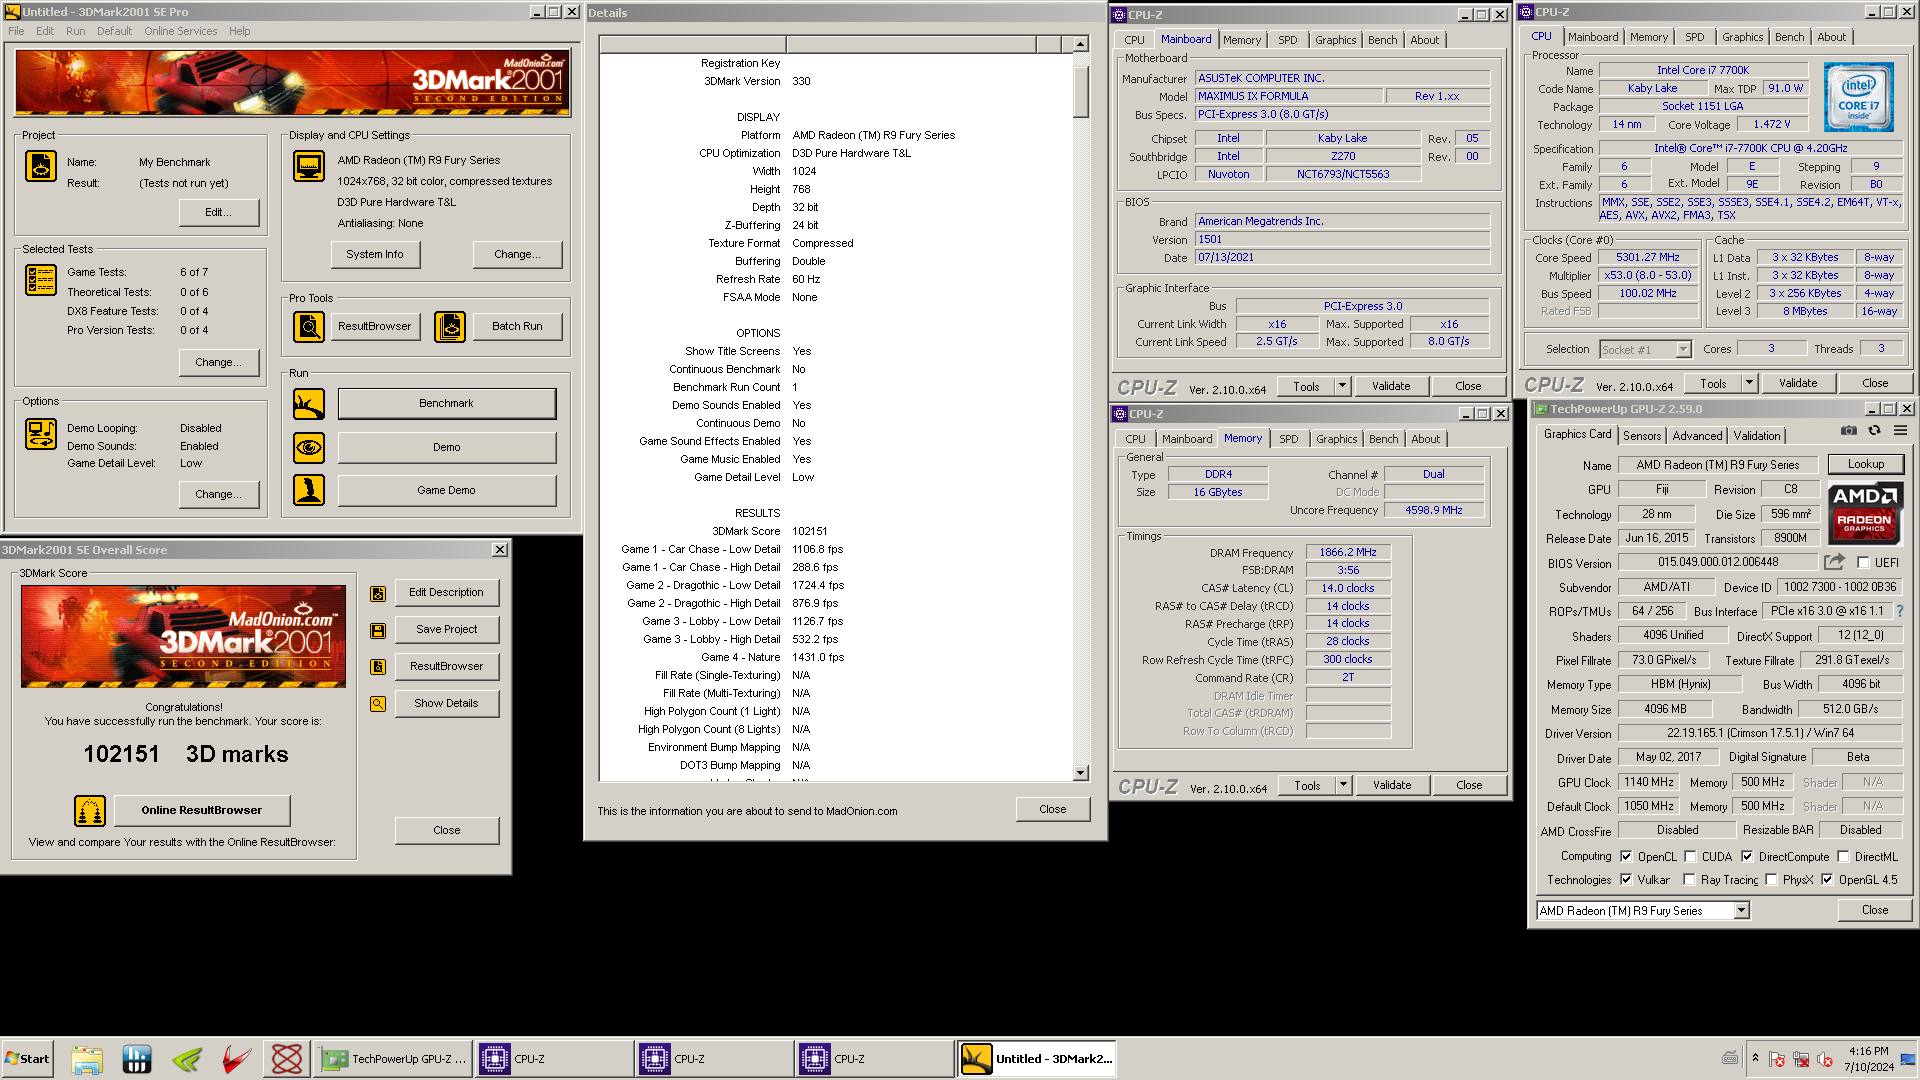
Task: Click the Lookup button in GPU-Z
Action: [1866, 464]
